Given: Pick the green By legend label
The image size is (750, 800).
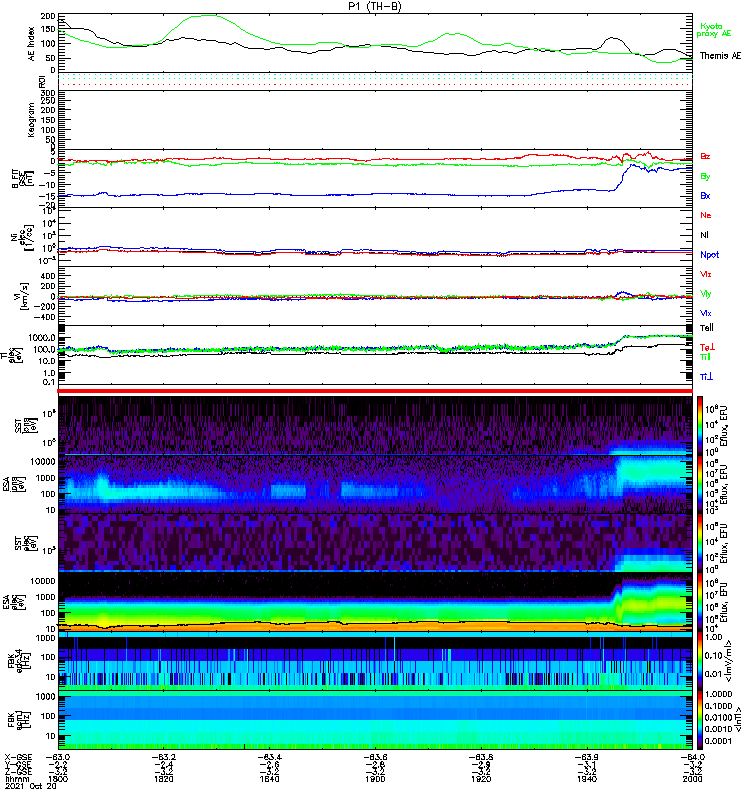Looking at the screenshot, I should [x=705, y=177].
